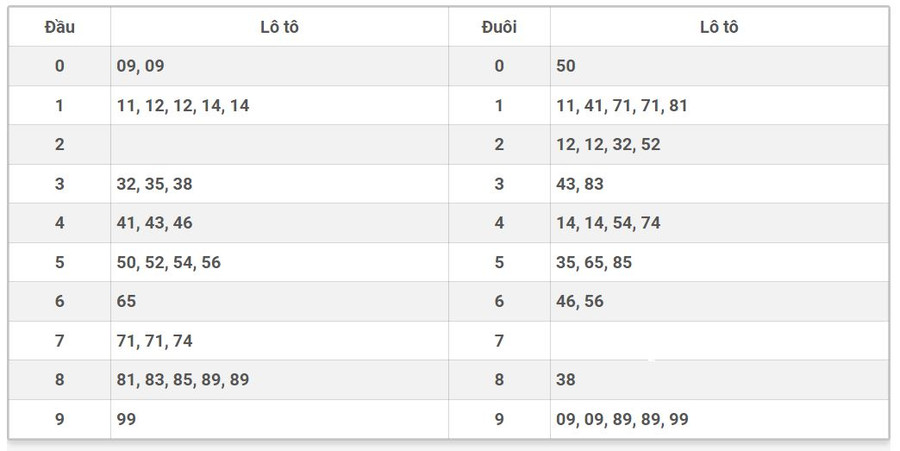The image size is (900, 451).
Task: Click the 41, 43, 46 cell
Action: (x=154, y=223)
